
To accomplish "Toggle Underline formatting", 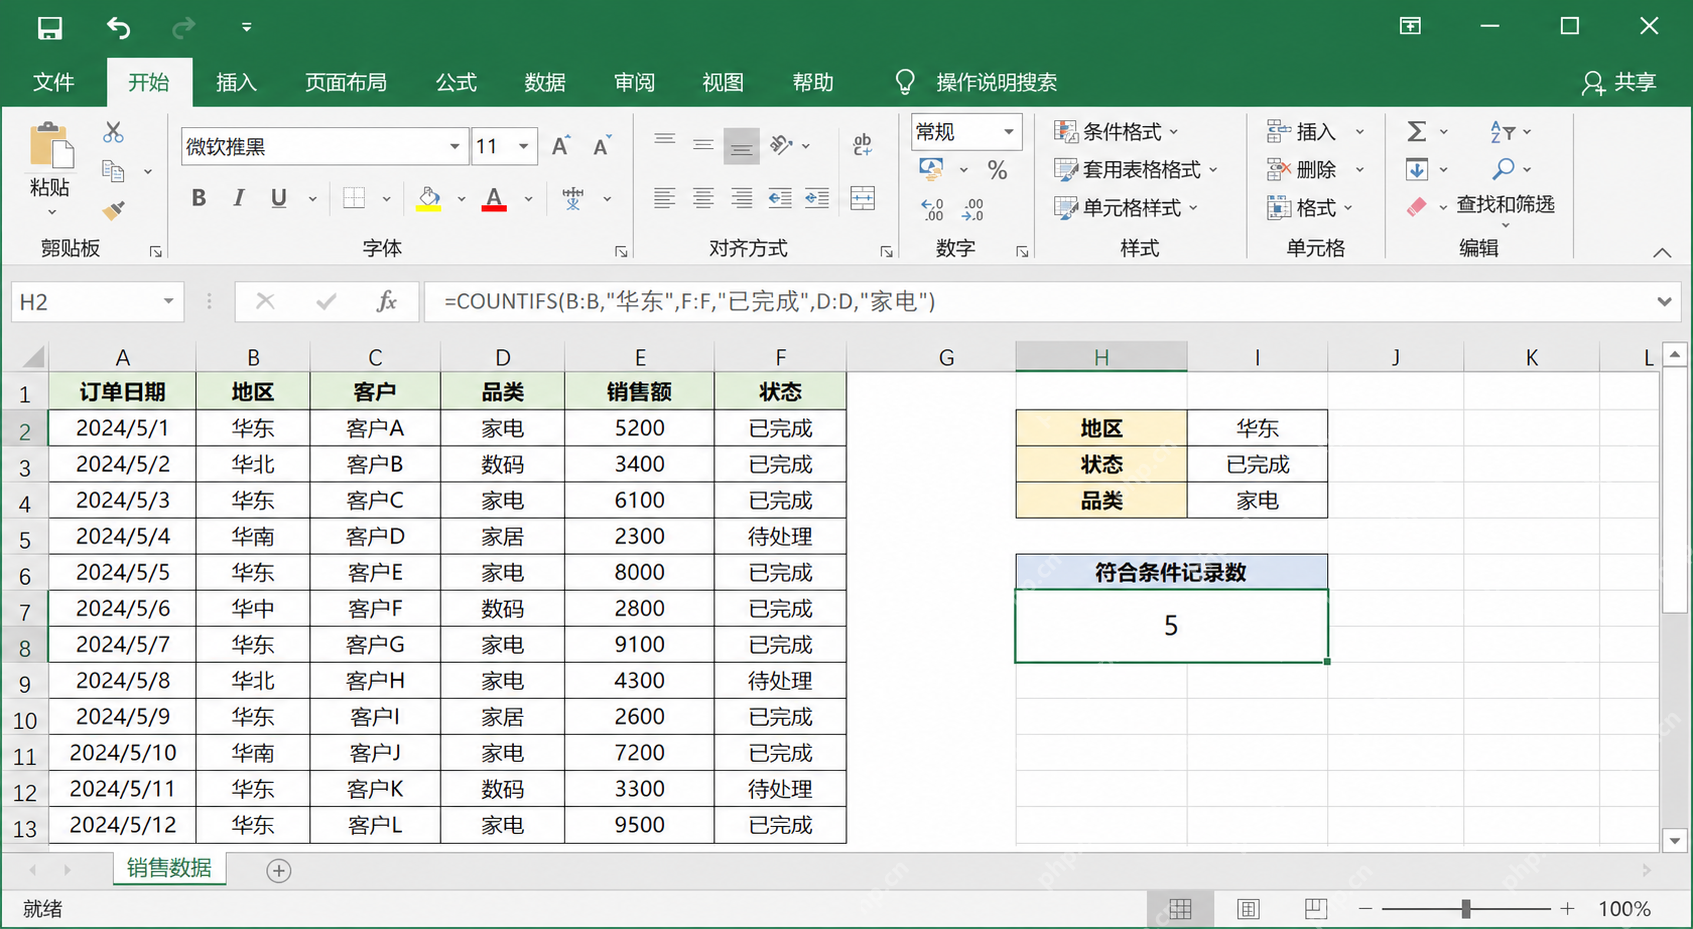I will 279,198.
